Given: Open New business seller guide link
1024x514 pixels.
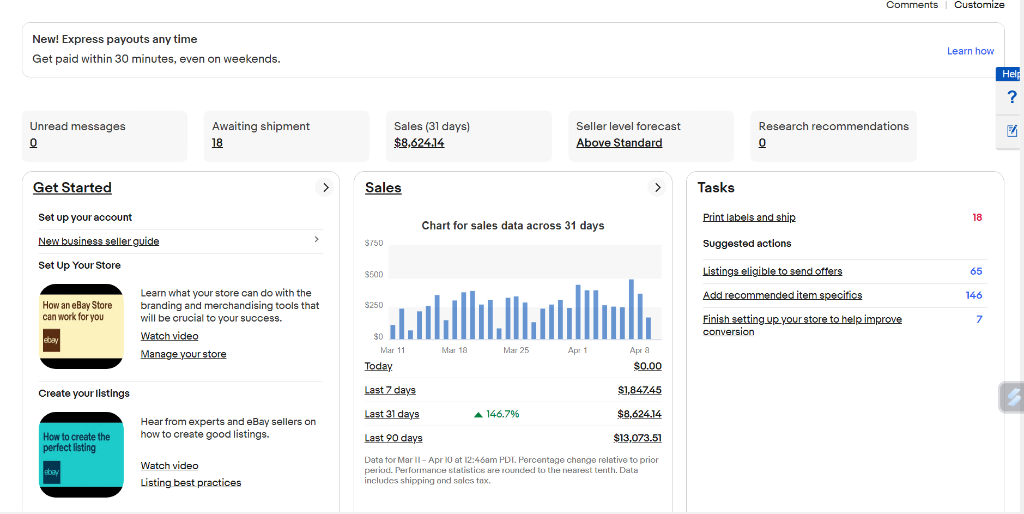Looking at the screenshot, I should (99, 241).
